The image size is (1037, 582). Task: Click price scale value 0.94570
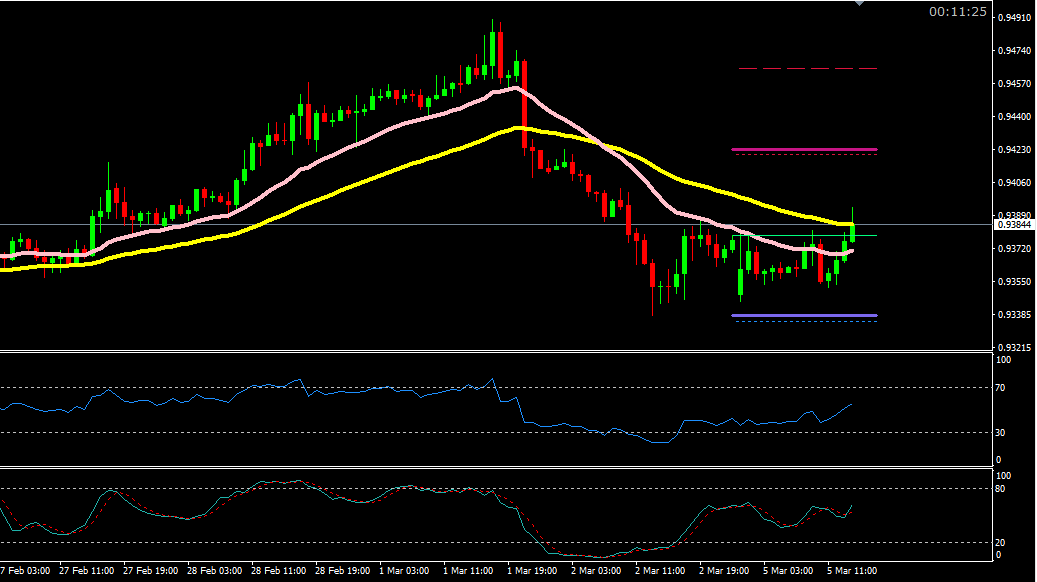[x=1015, y=83]
